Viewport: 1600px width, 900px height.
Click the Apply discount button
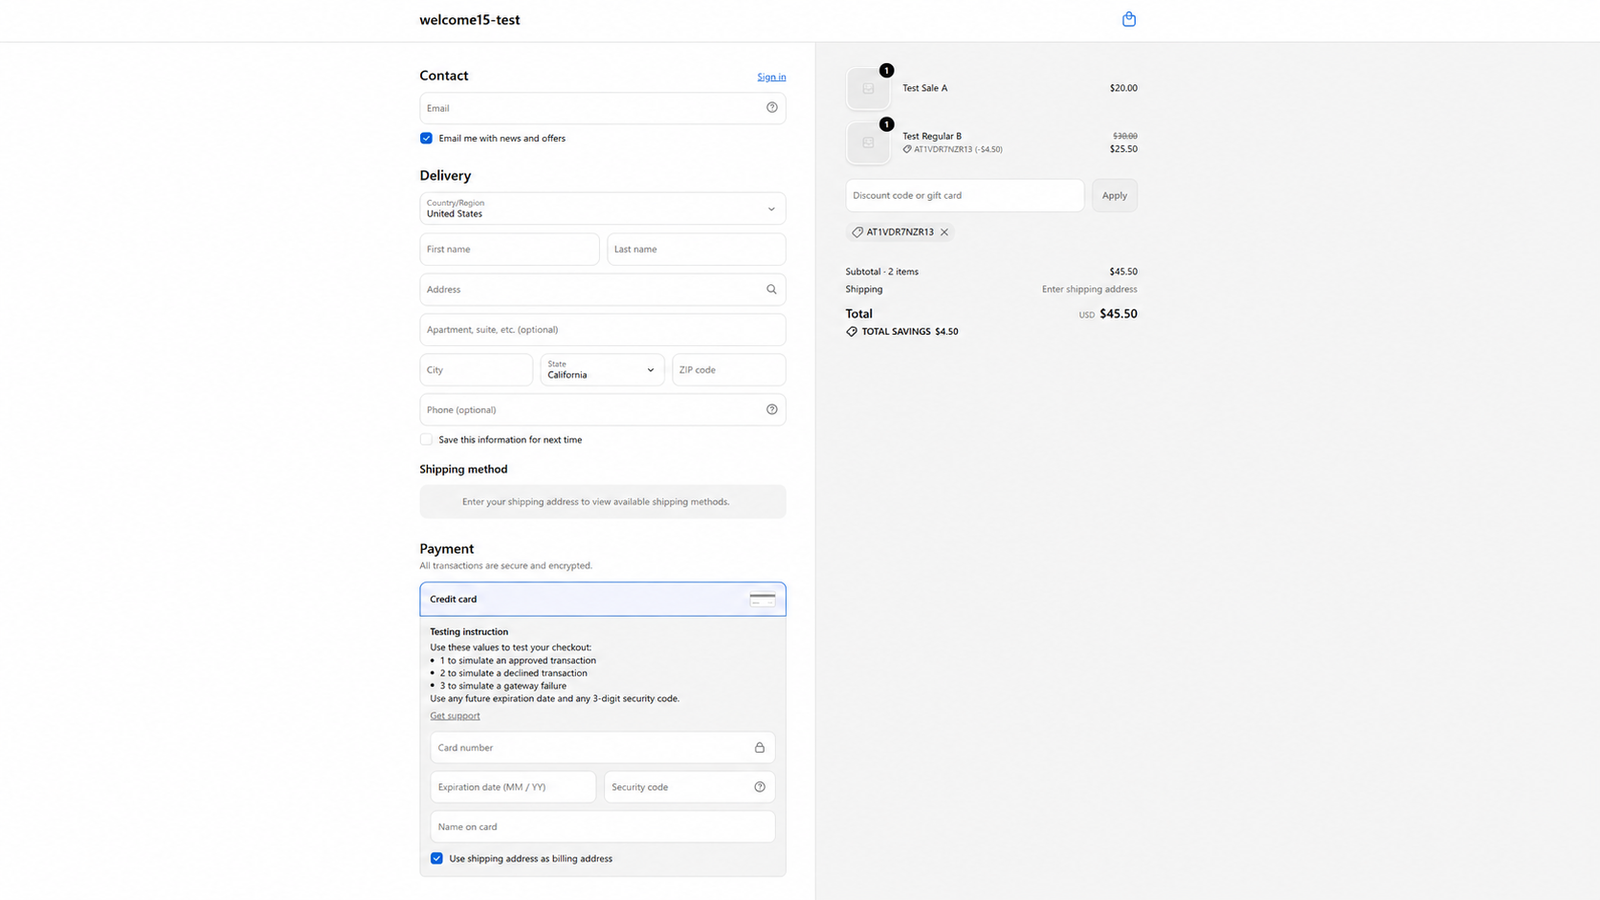tap(1114, 195)
